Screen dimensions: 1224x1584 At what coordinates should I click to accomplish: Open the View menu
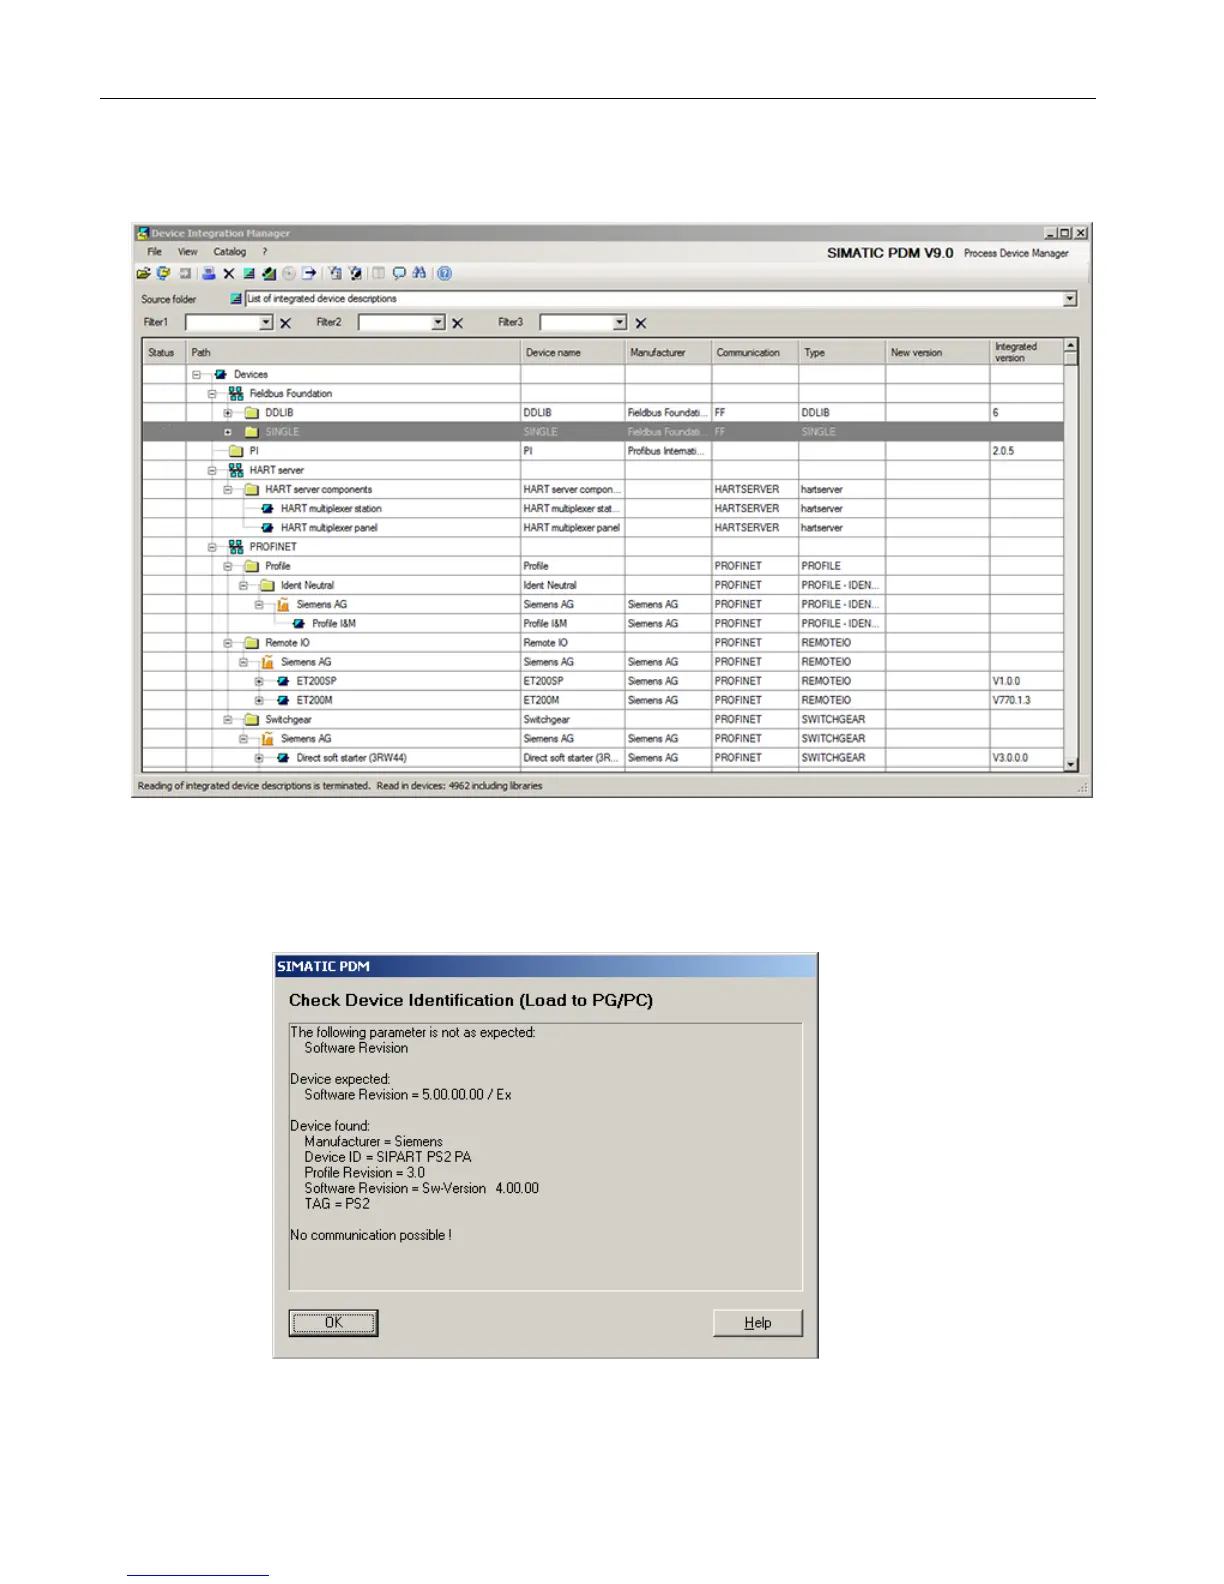pyautogui.click(x=188, y=252)
